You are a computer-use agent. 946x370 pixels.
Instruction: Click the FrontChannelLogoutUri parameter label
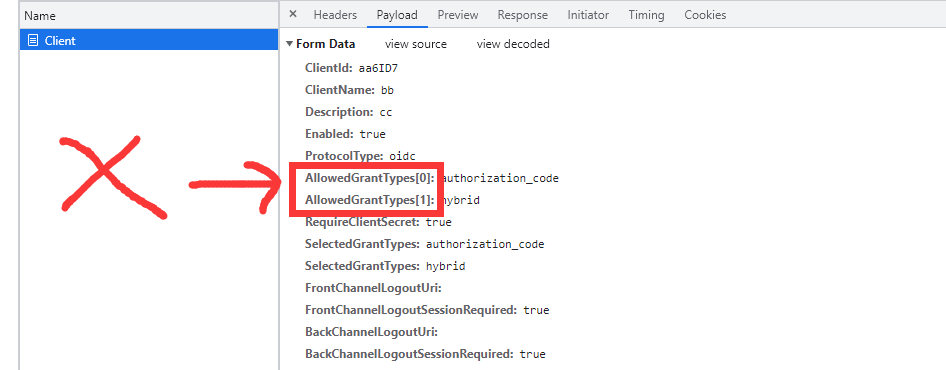[374, 288]
